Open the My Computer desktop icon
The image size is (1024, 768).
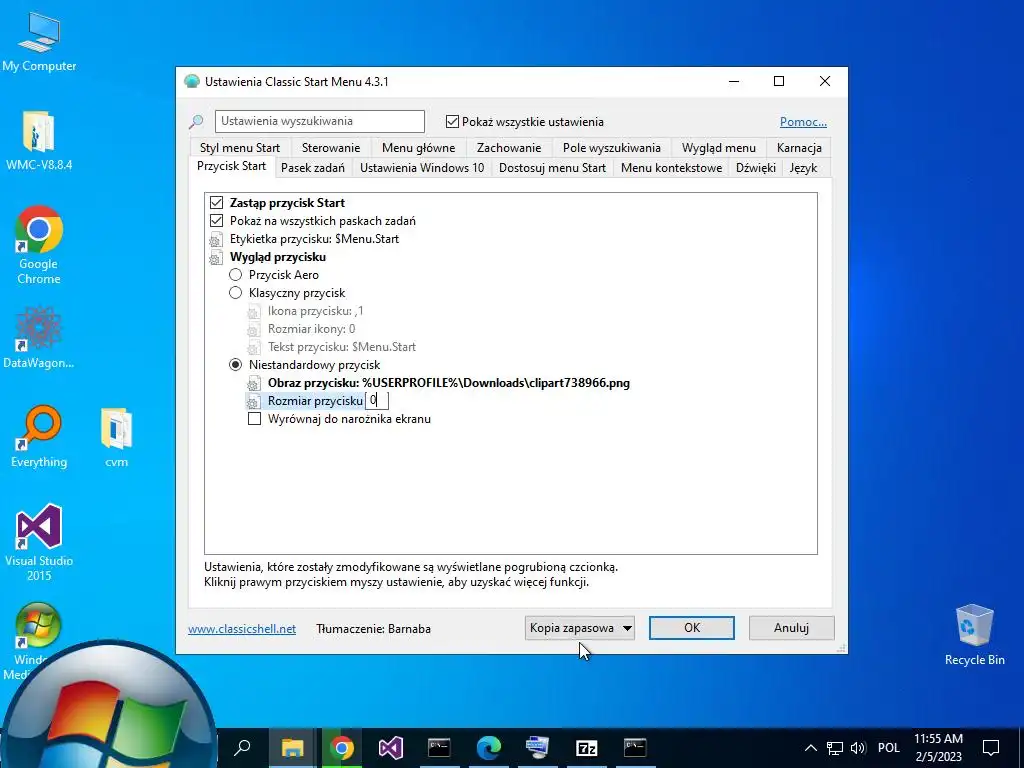(39, 40)
